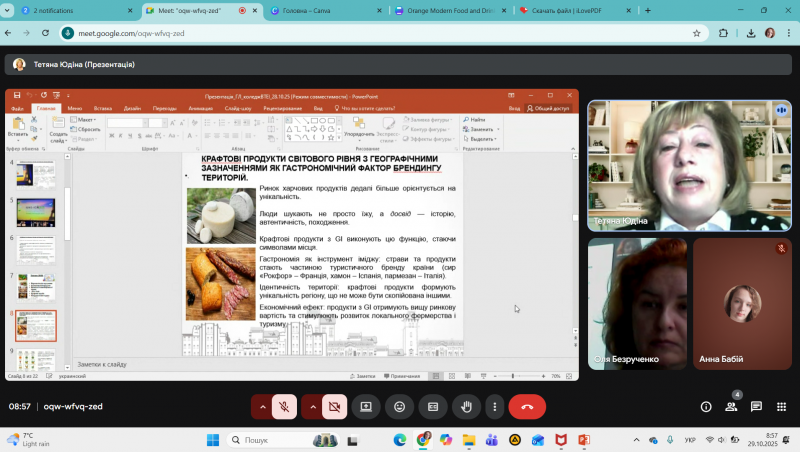Image resolution: width=800 pixels, height=452 pixels.
Task: Turn on the camera in Meet
Action: 335,407
